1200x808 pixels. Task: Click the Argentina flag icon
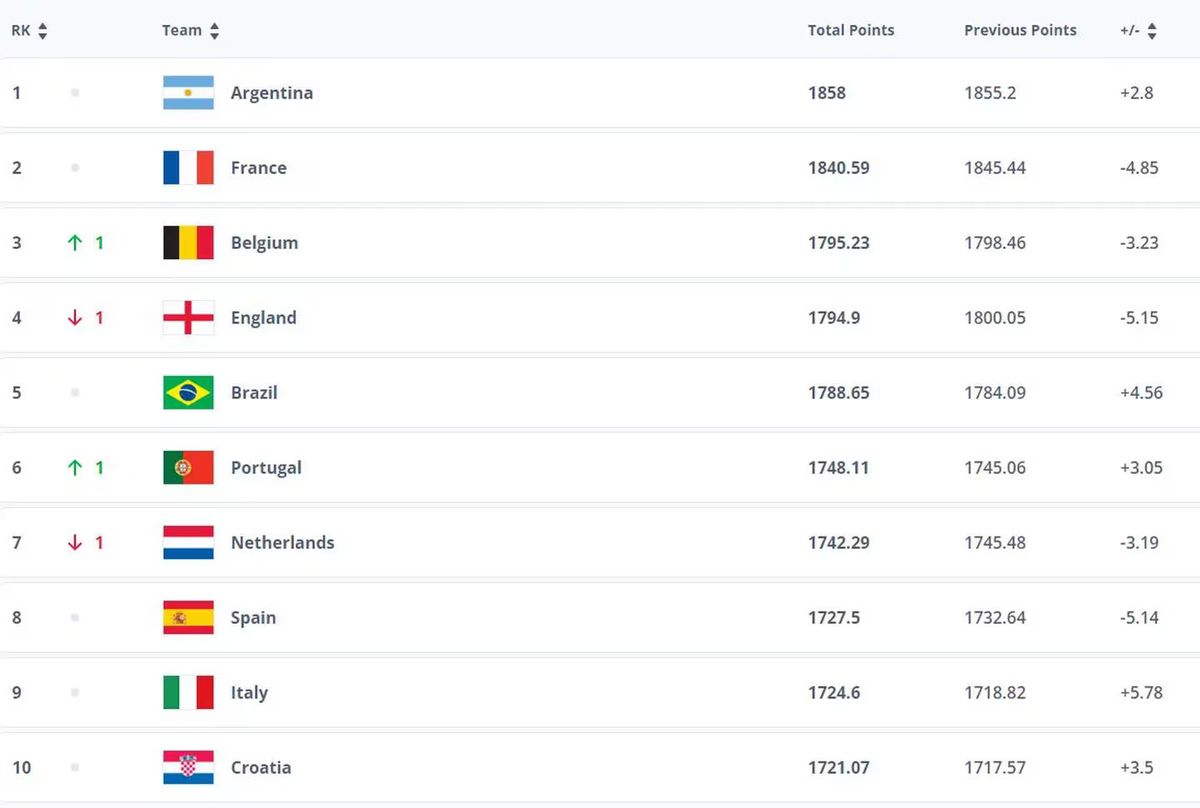[187, 92]
